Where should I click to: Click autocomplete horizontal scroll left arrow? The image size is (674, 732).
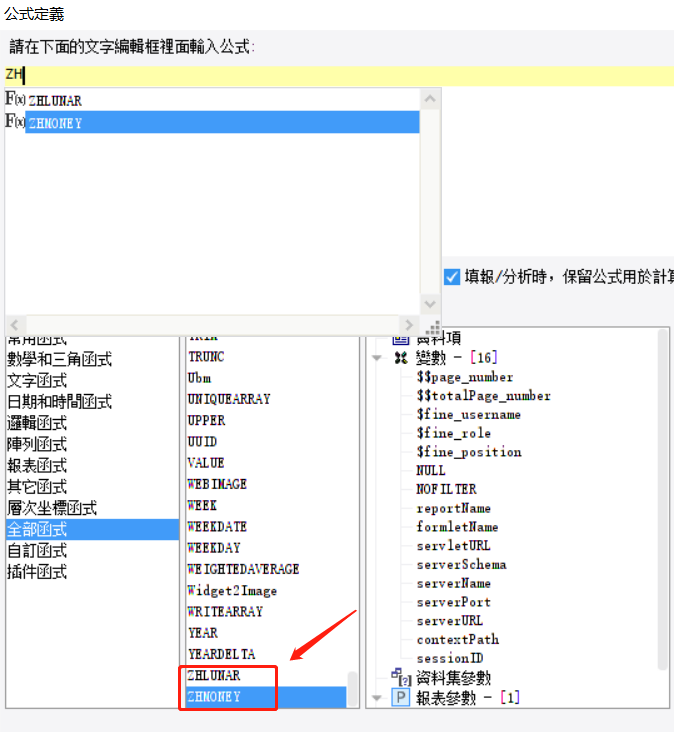click(x=14, y=324)
